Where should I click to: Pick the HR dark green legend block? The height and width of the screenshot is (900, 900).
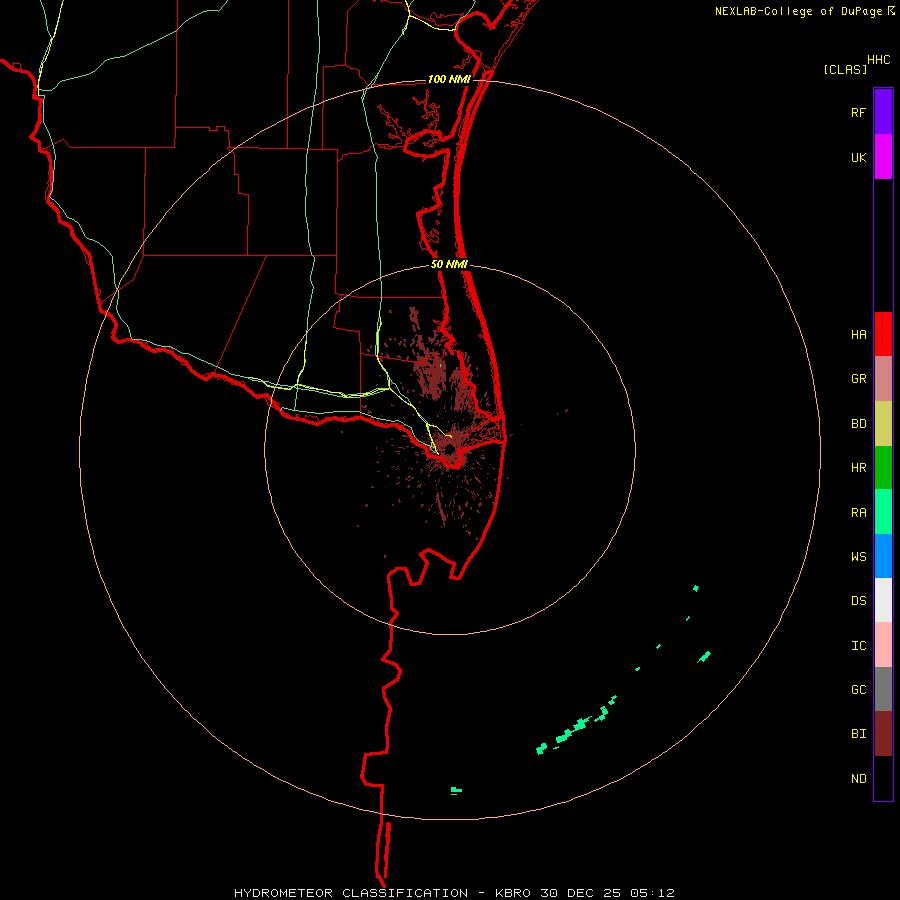point(883,468)
